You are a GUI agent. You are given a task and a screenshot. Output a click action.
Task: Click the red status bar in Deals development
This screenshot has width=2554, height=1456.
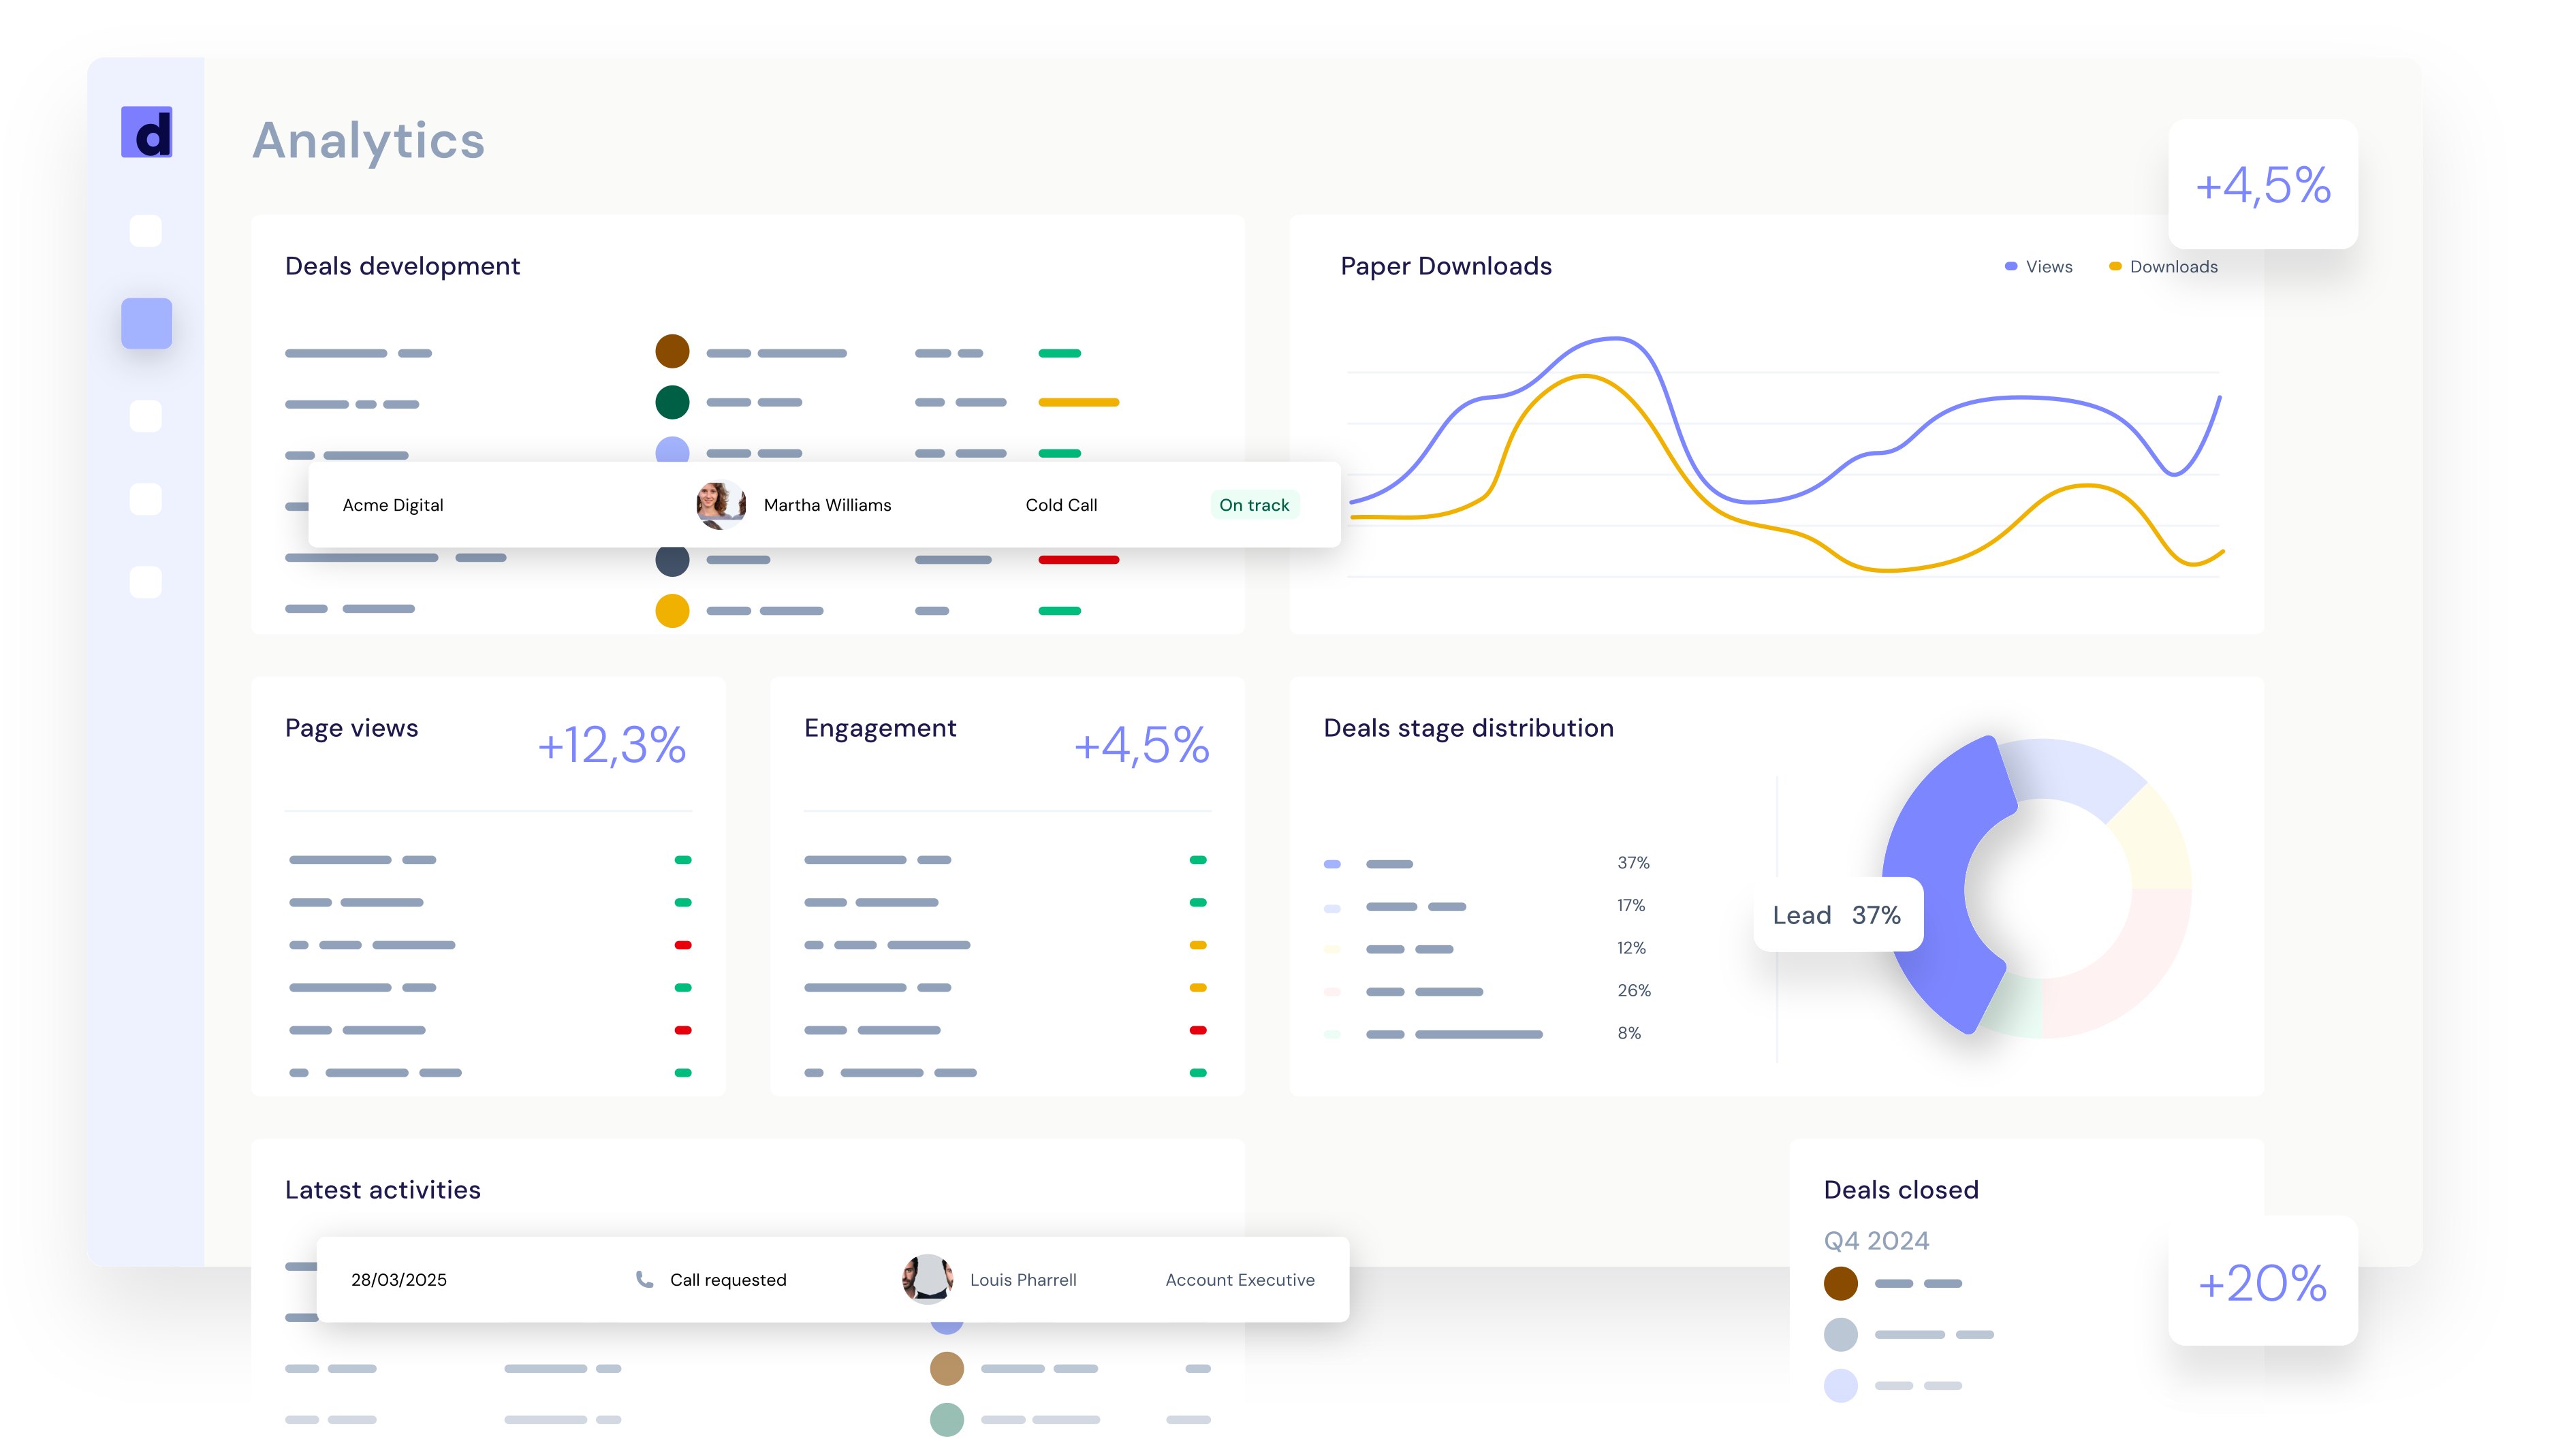[x=1078, y=560]
